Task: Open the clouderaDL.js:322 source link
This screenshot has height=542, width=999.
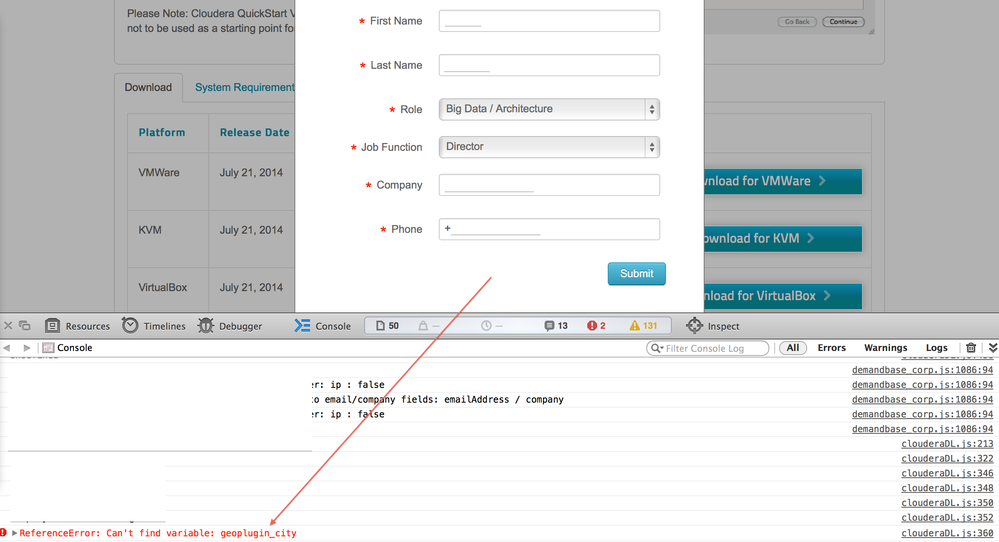Action: click(x=947, y=459)
